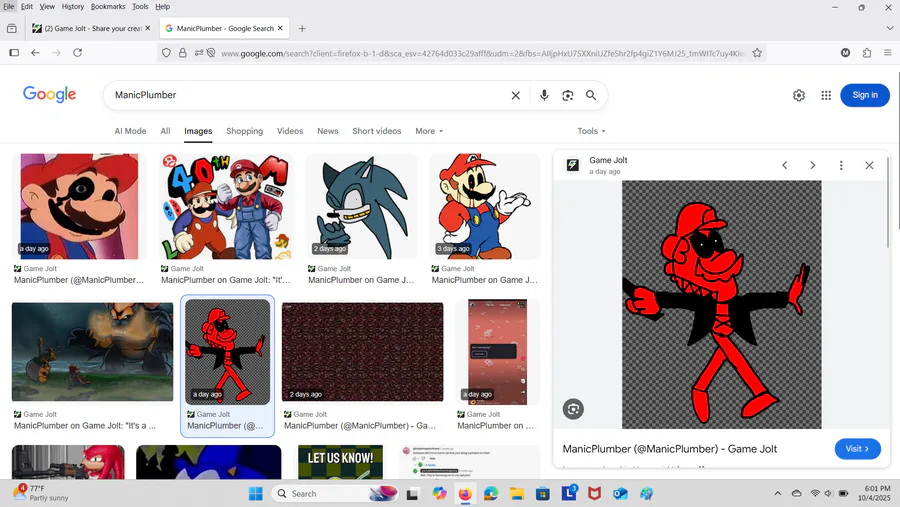Show hidden system tray icons
This screenshot has width=900, height=507.
[x=778, y=493]
